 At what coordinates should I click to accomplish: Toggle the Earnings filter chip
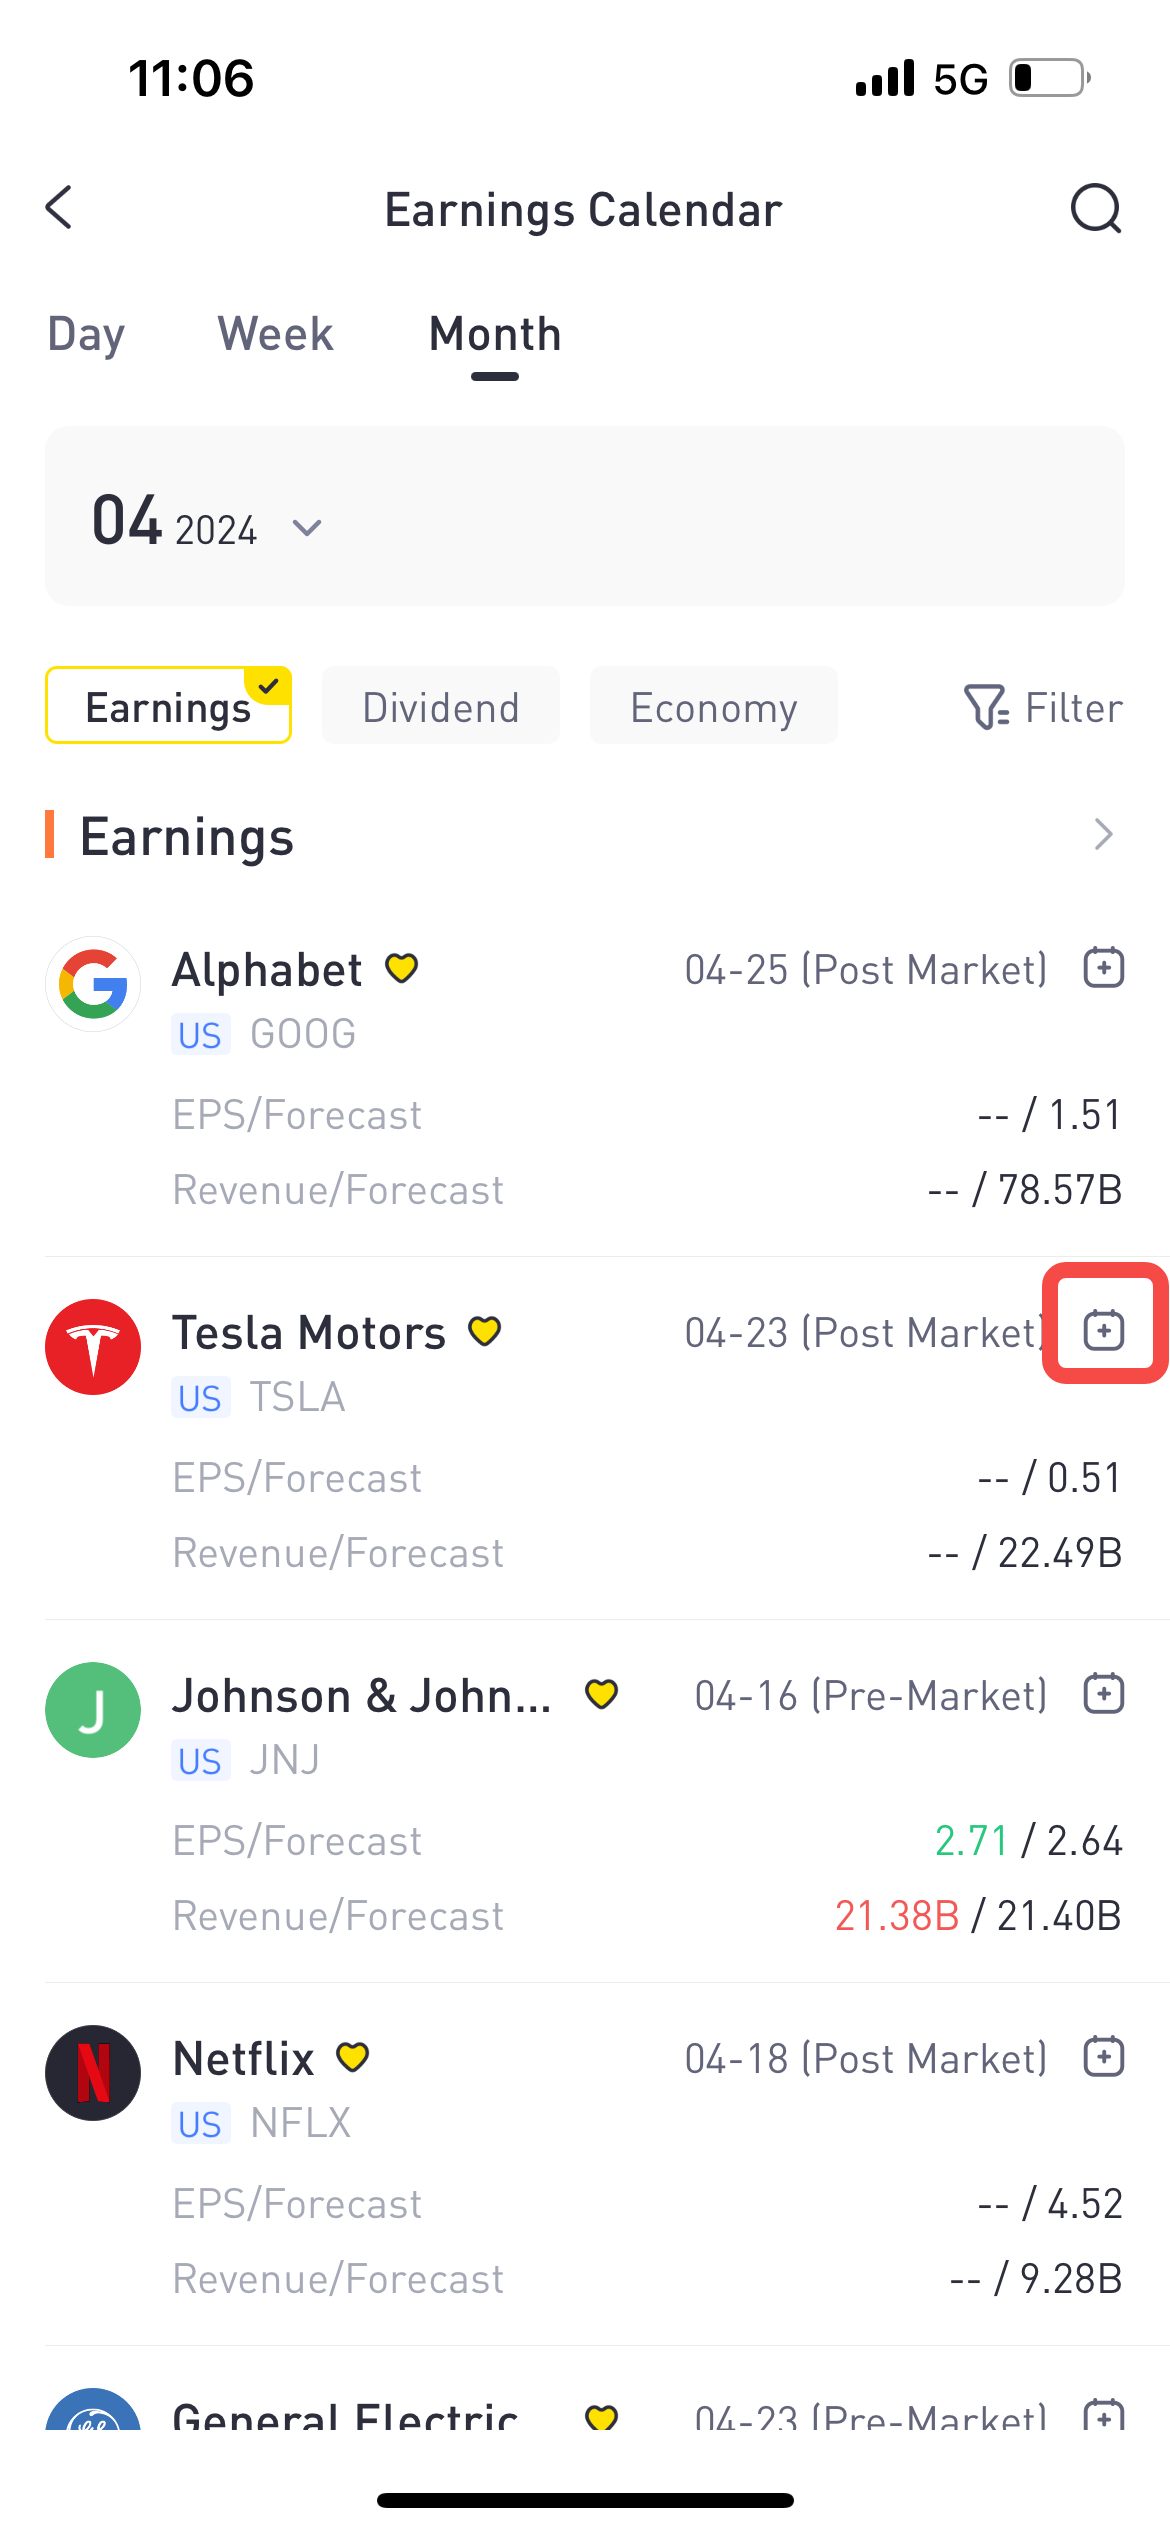168,705
